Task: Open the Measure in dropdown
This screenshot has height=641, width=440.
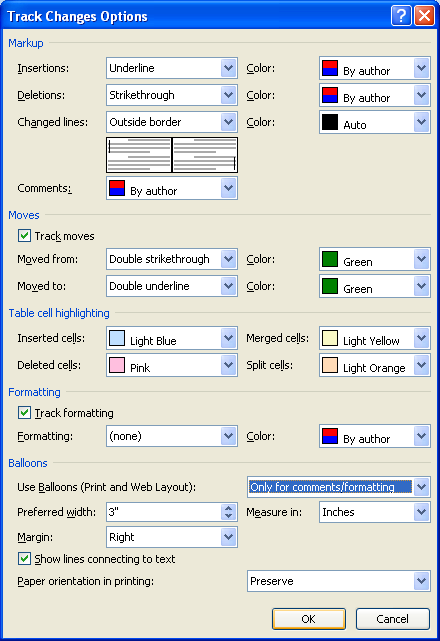Action: click(375, 512)
